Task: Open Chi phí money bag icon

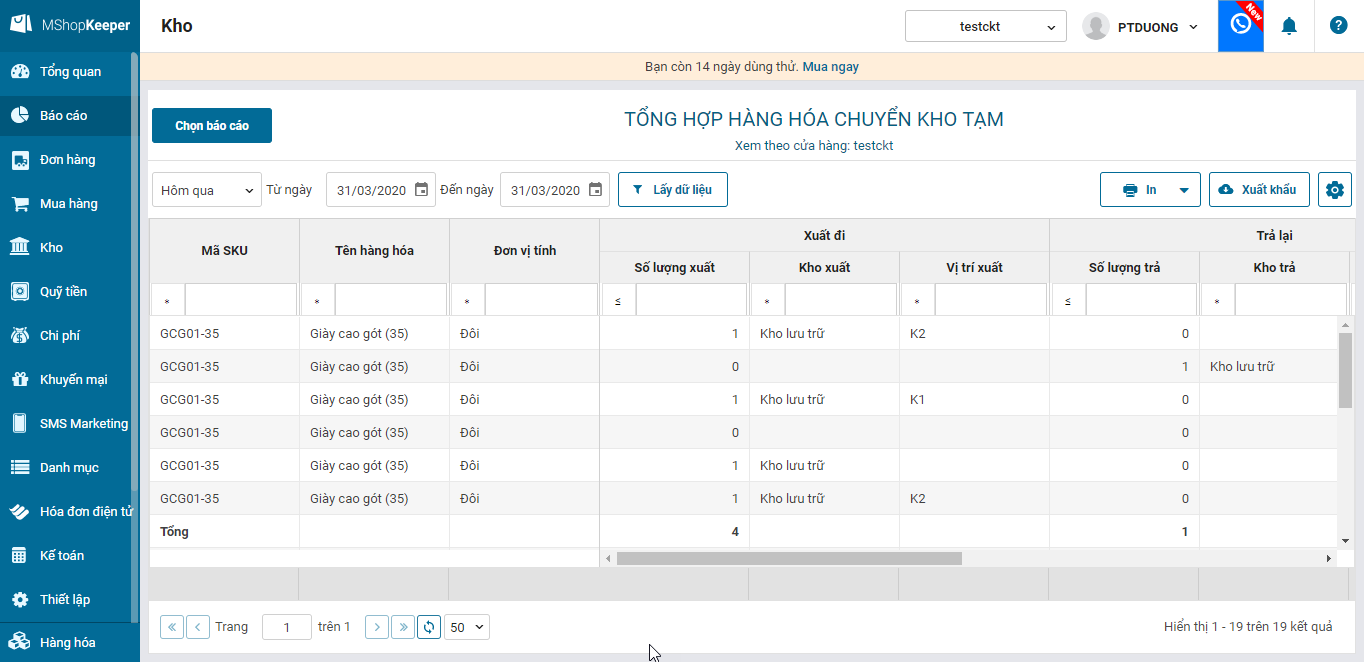Action: click(19, 335)
